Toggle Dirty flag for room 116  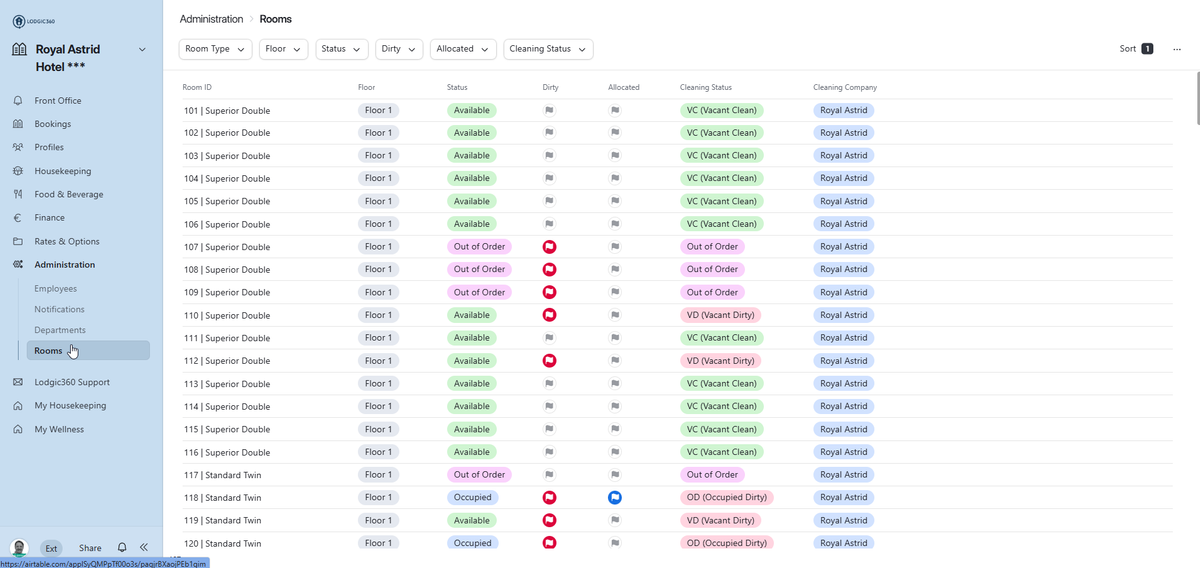[x=549, y=452]
